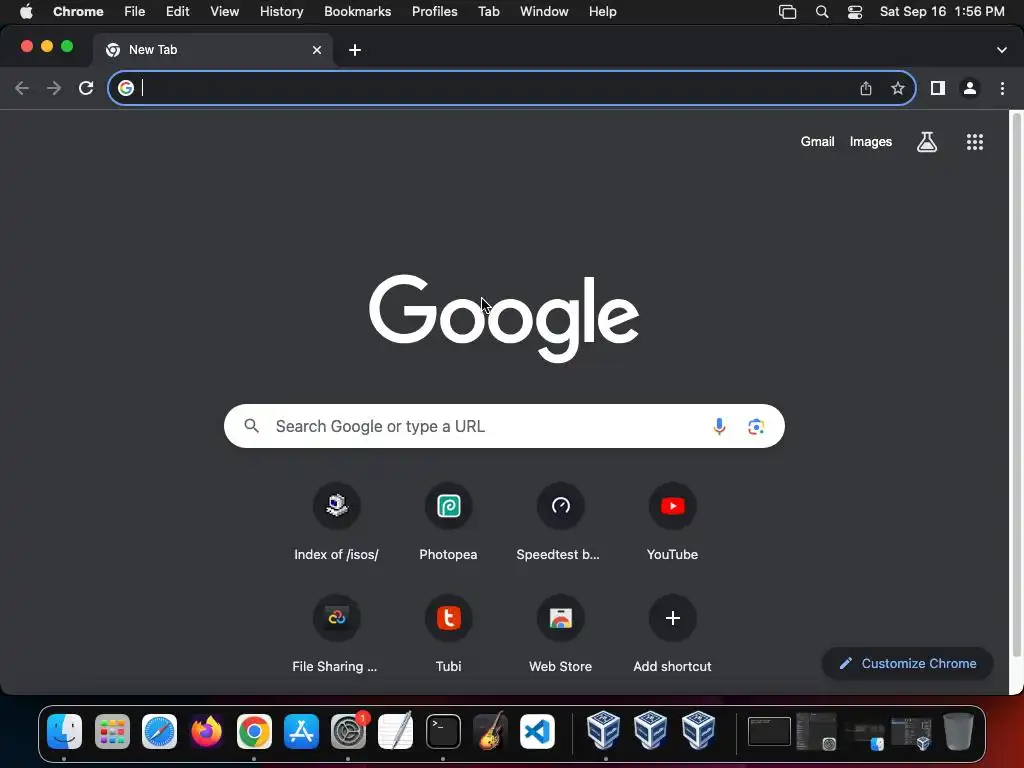Open the Bookmarks menu
The image size is (1024, 768).
pyautogui.click(x=357, y=12)
